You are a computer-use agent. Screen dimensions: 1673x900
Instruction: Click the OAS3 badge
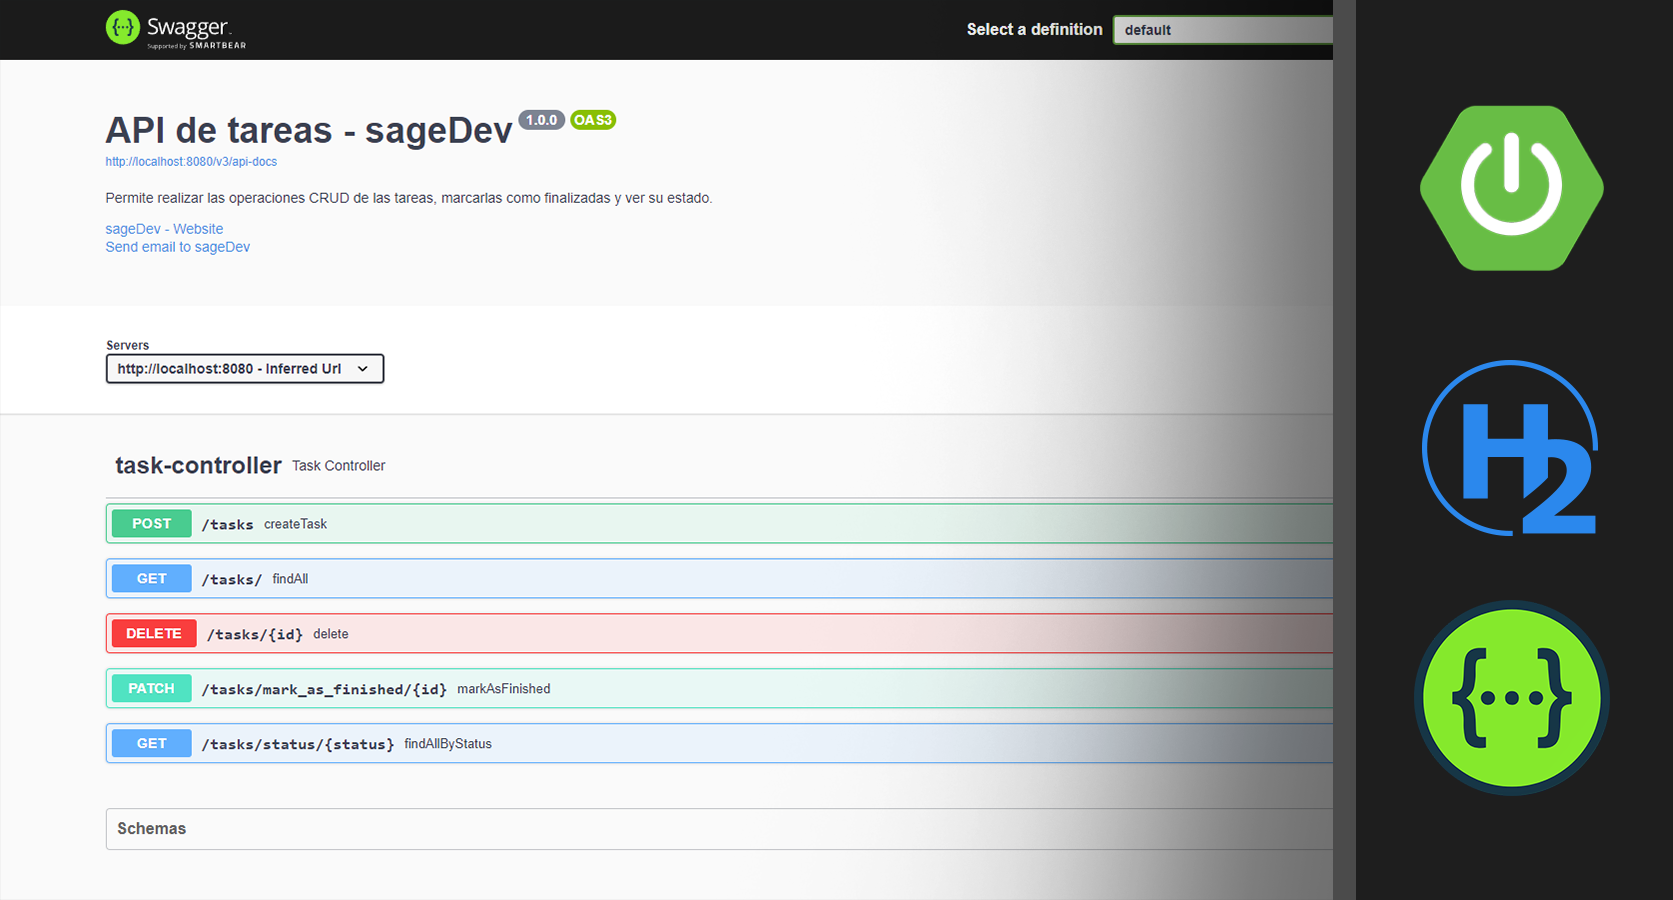[593, 120]
